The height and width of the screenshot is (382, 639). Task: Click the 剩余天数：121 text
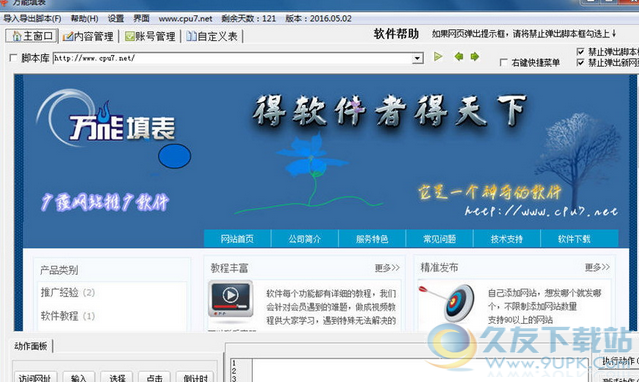(249, 19)
